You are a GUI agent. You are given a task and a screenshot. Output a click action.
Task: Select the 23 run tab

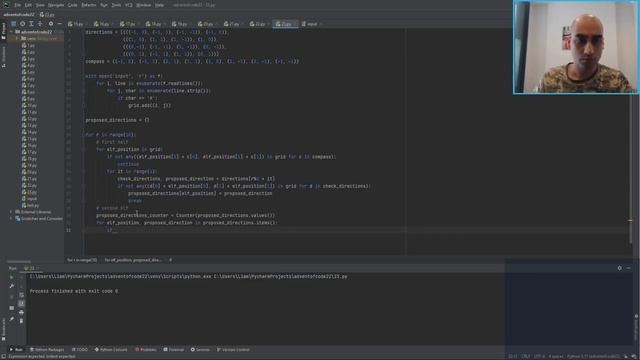[x=31, y=268]
